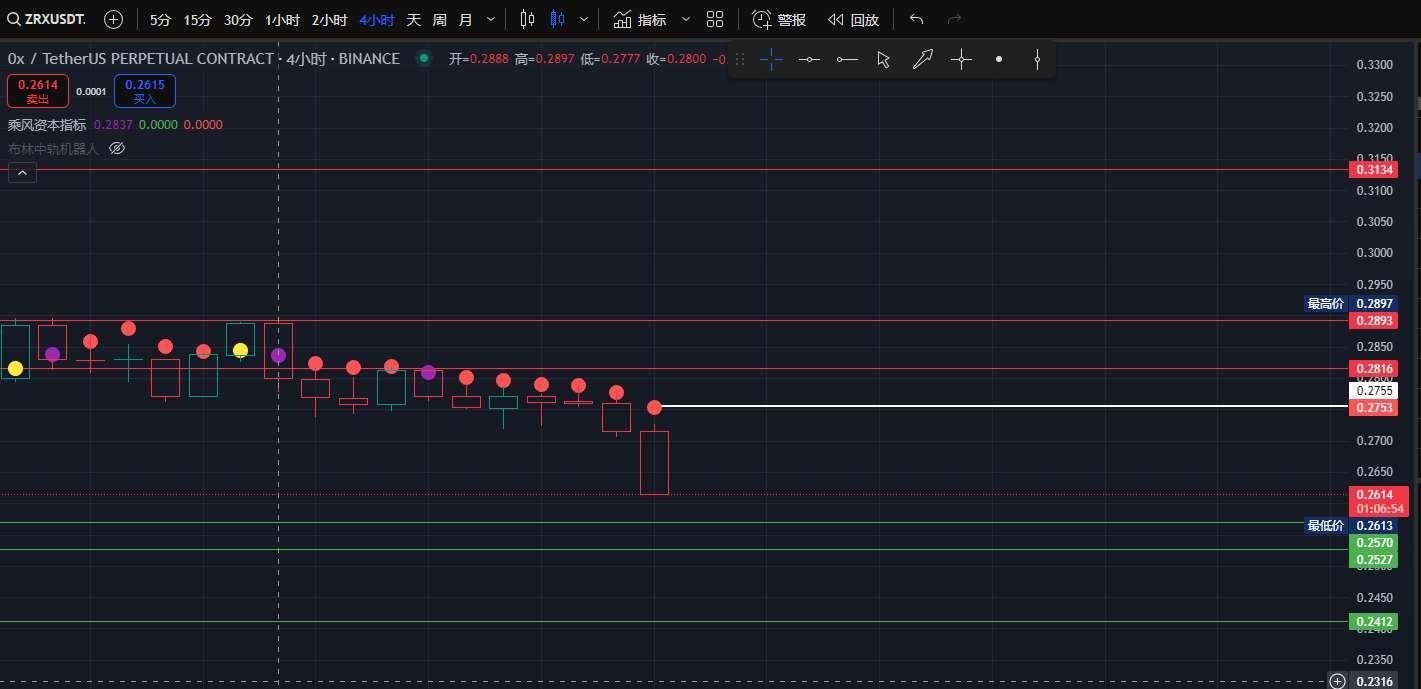This screenshot has width=1421, height=689.
Task: Click the add symbol plus icon
Action: [x=114, y=19]
